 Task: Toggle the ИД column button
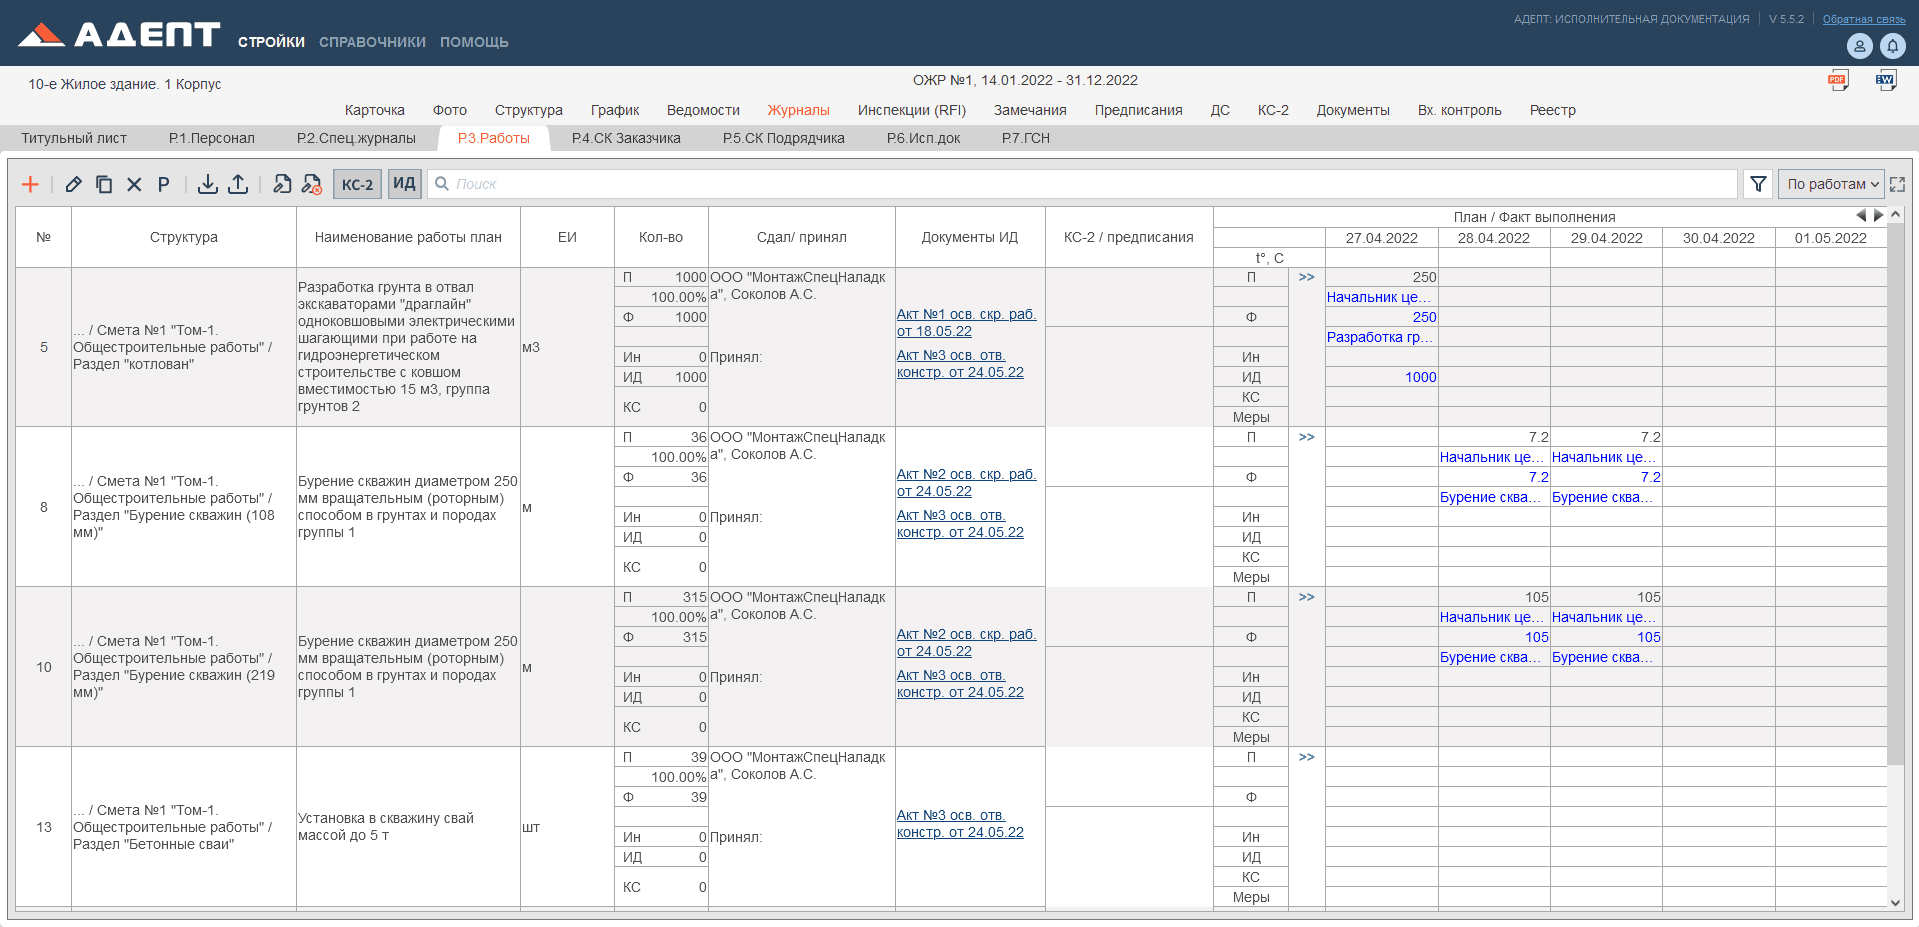[404, 184]
